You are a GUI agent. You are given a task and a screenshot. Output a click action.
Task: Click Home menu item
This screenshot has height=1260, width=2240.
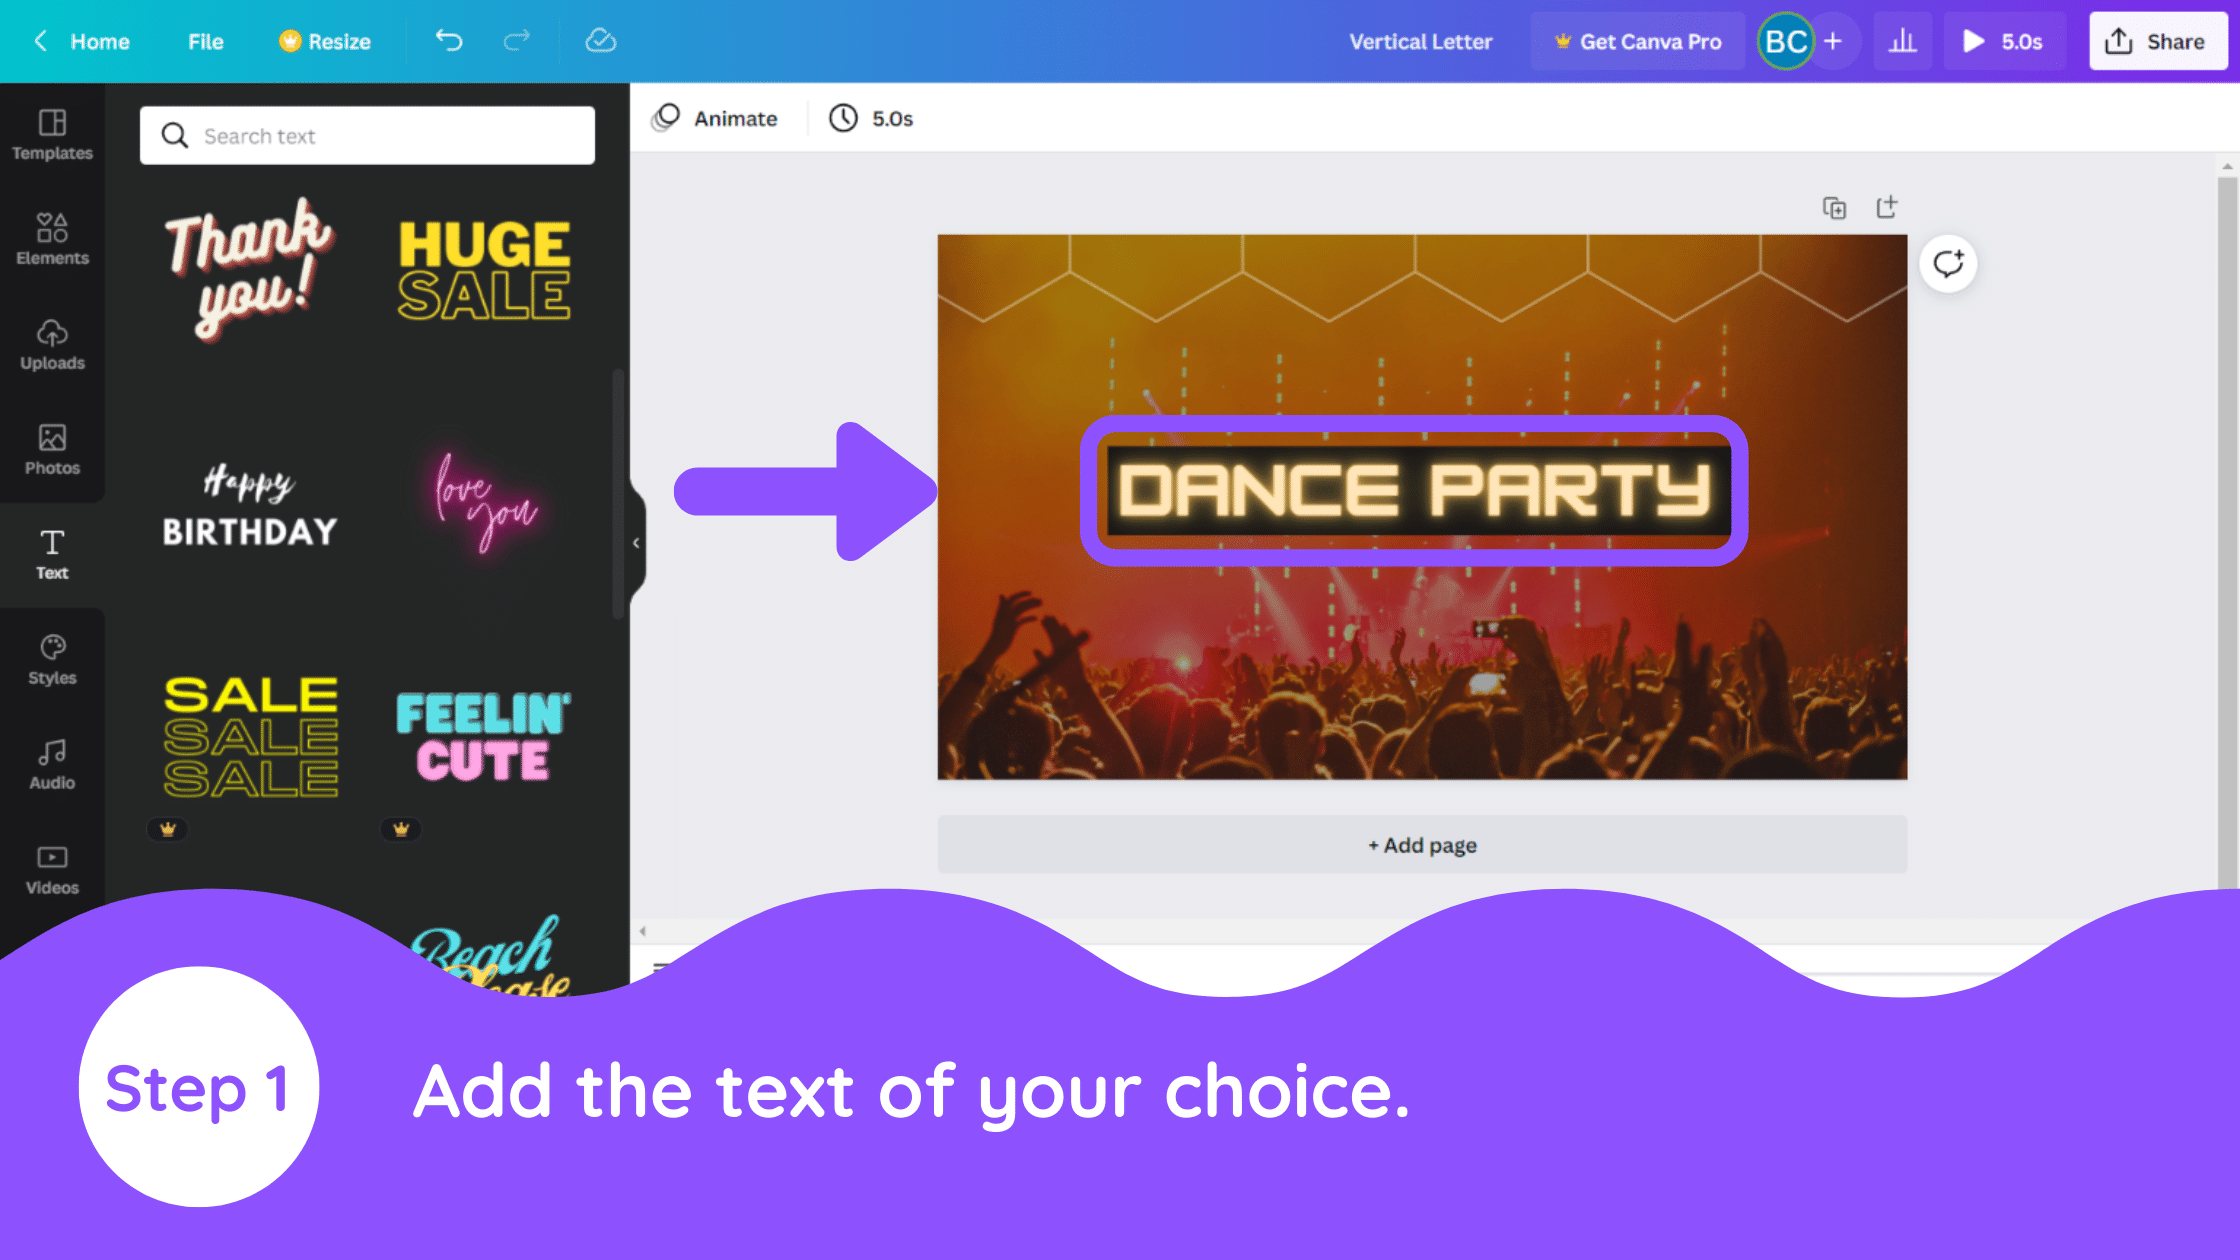pos(100,42)
